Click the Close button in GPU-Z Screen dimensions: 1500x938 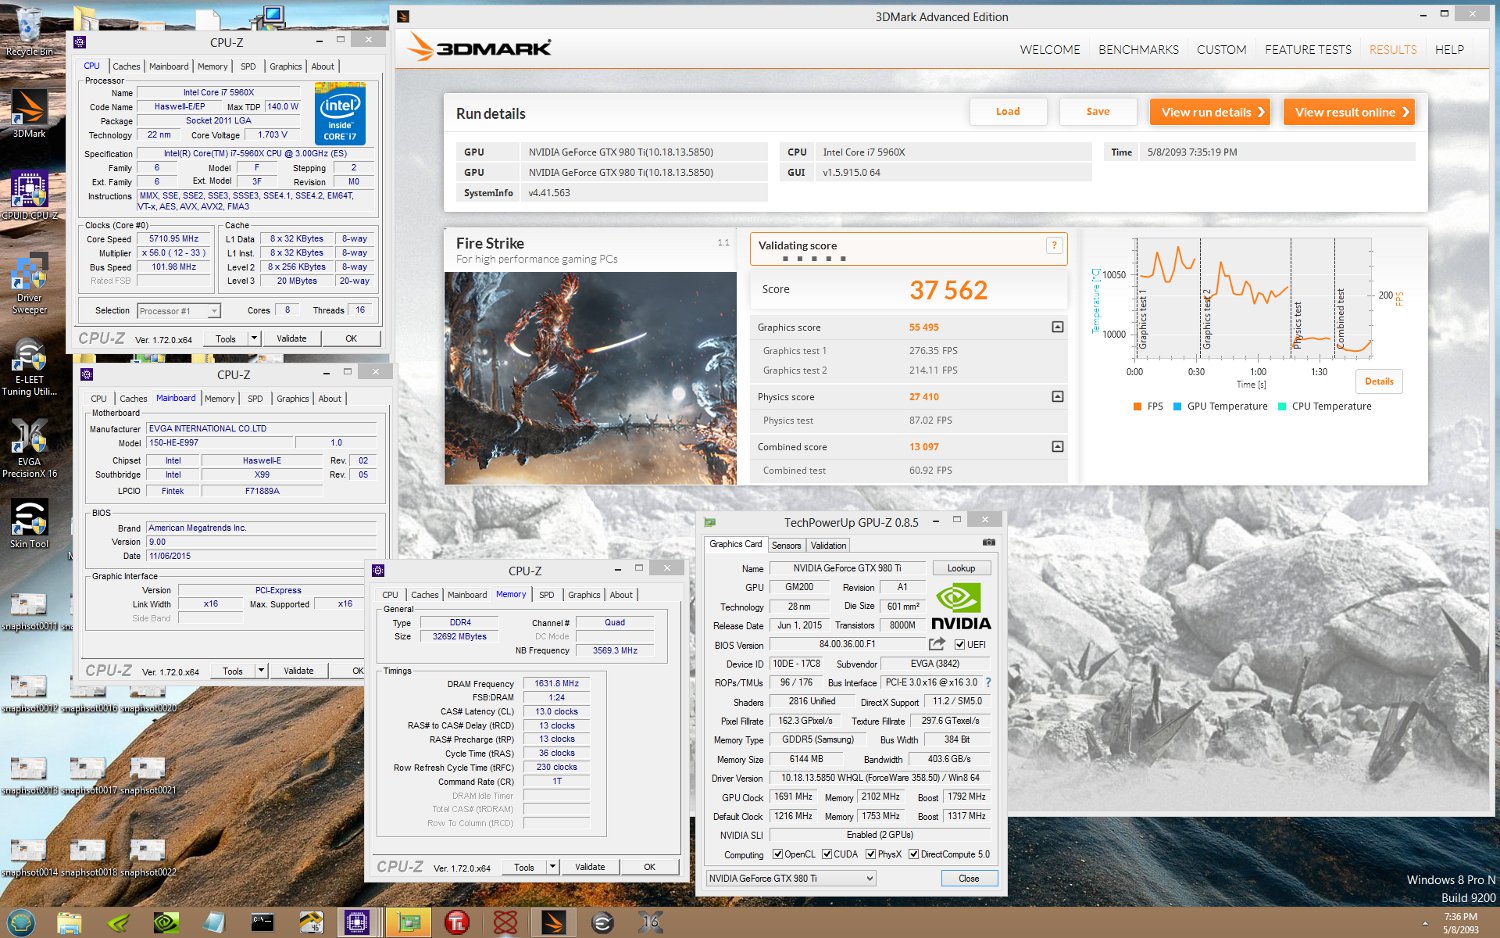[969, 878]
